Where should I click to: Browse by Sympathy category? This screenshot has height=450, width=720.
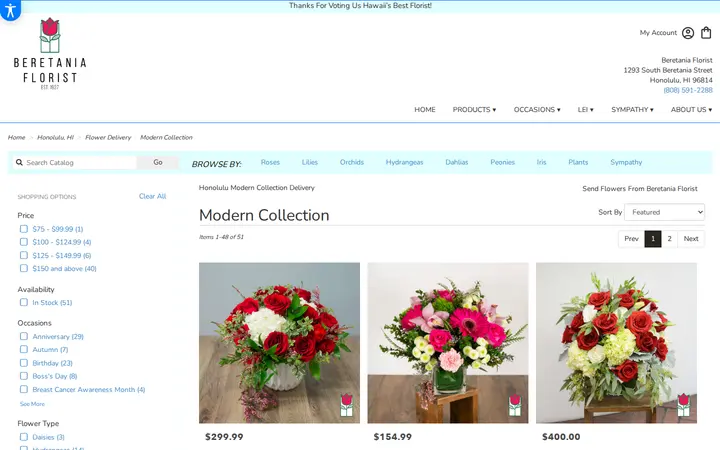click(626, 162)
